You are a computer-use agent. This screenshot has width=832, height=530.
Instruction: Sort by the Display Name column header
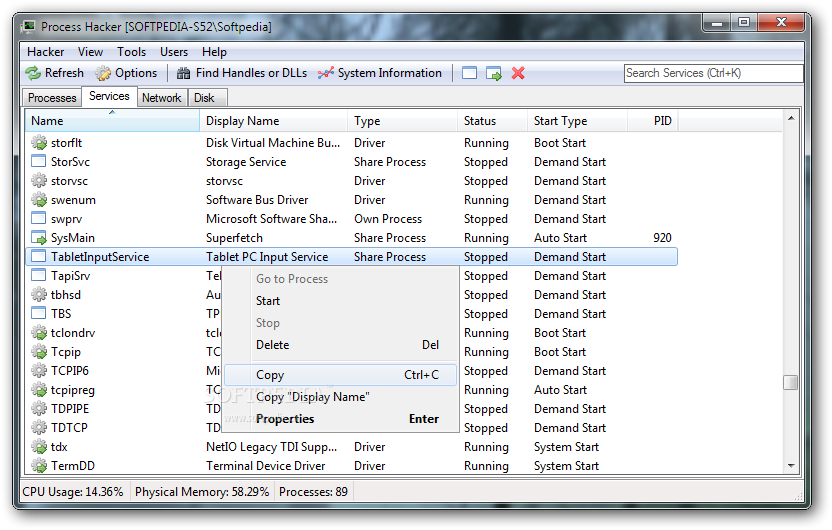point(274,121)
